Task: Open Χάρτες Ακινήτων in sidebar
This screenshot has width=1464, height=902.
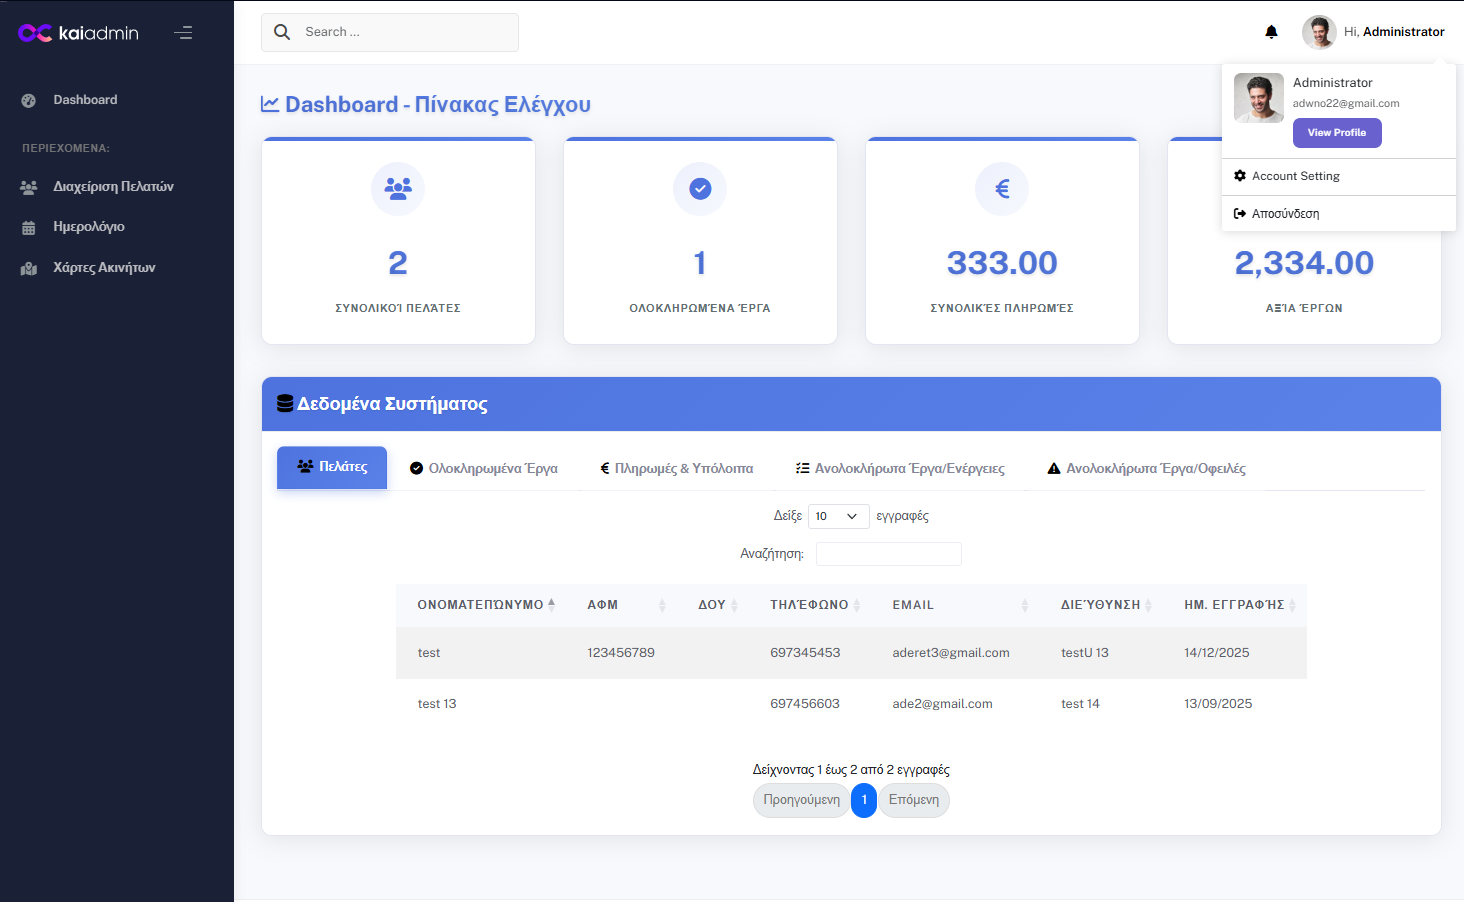Action: 104,268
